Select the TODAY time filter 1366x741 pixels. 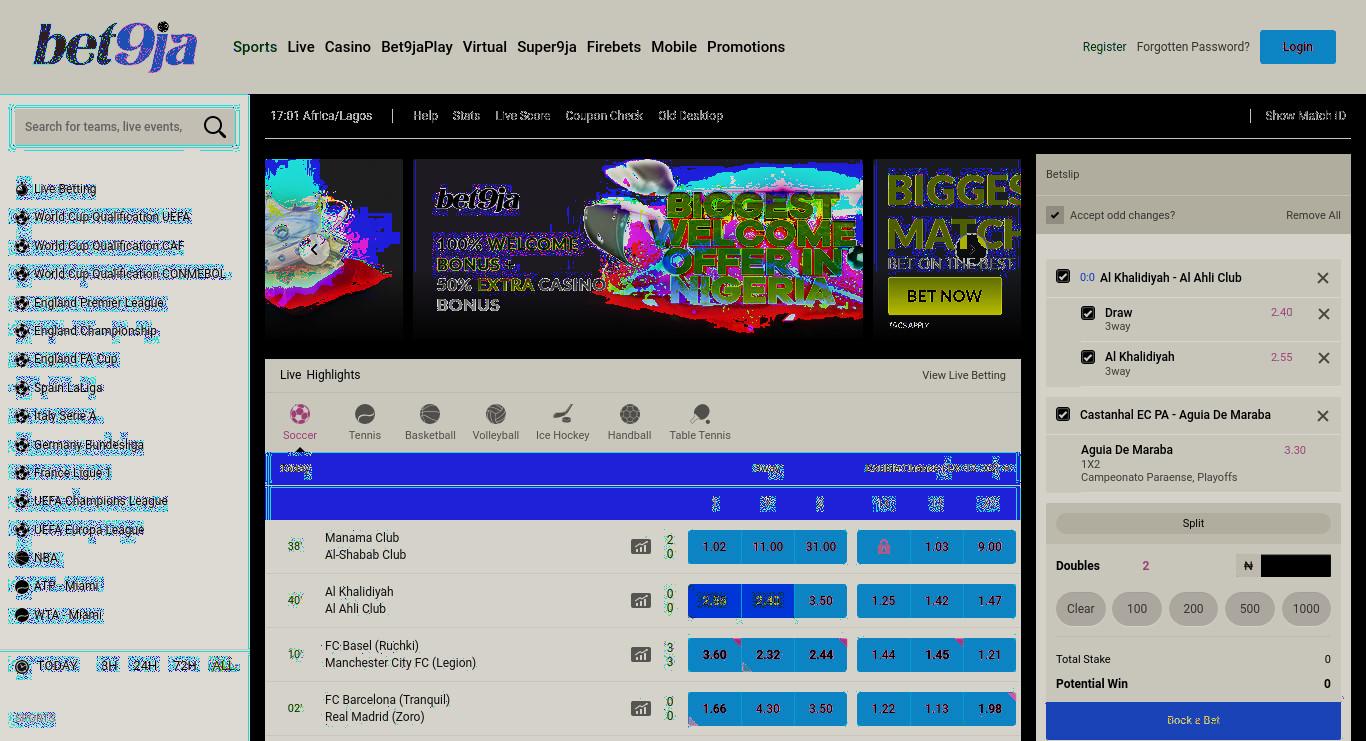pyautogui.click(x=57, y=665)
